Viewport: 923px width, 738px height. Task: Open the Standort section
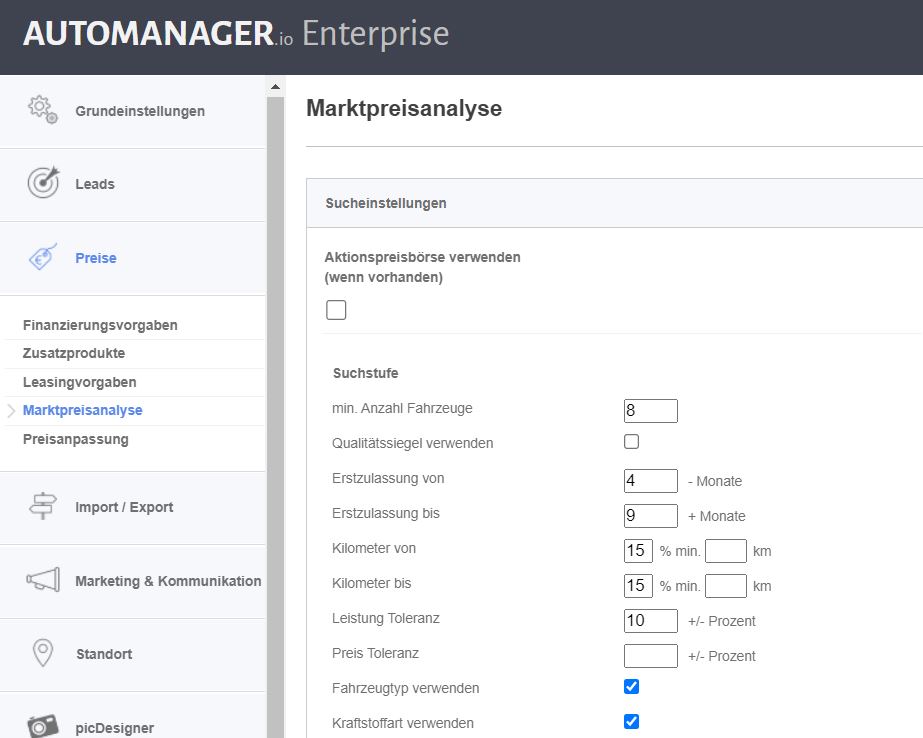(133, 654)
